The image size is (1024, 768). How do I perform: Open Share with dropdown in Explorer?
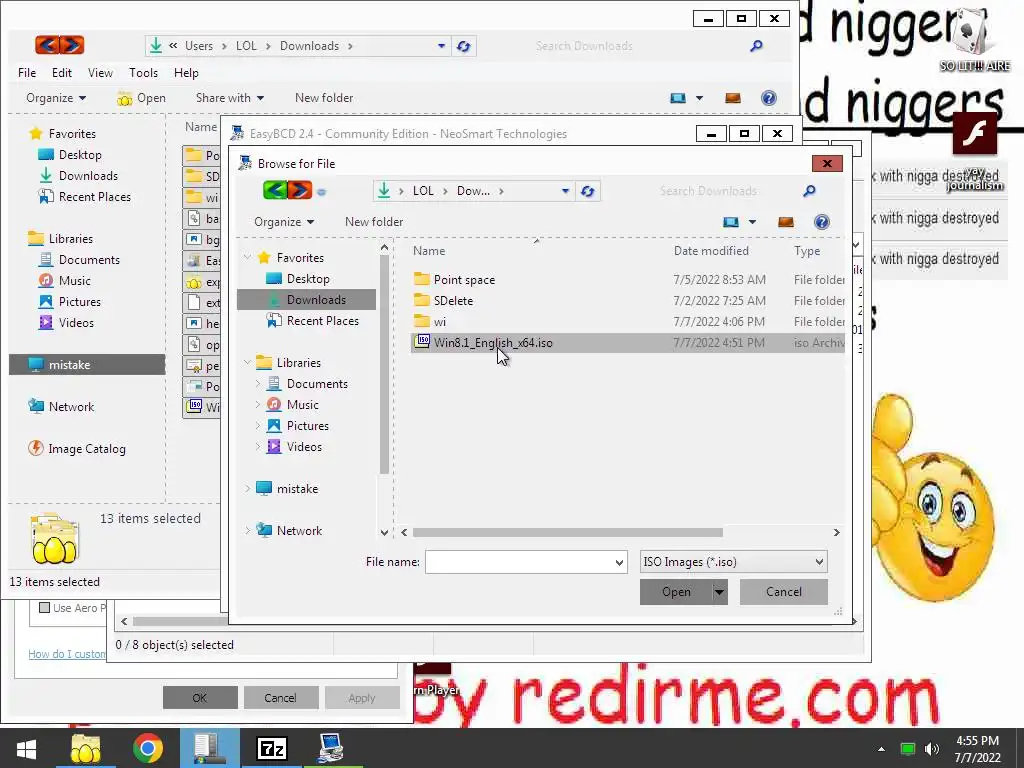230,98
